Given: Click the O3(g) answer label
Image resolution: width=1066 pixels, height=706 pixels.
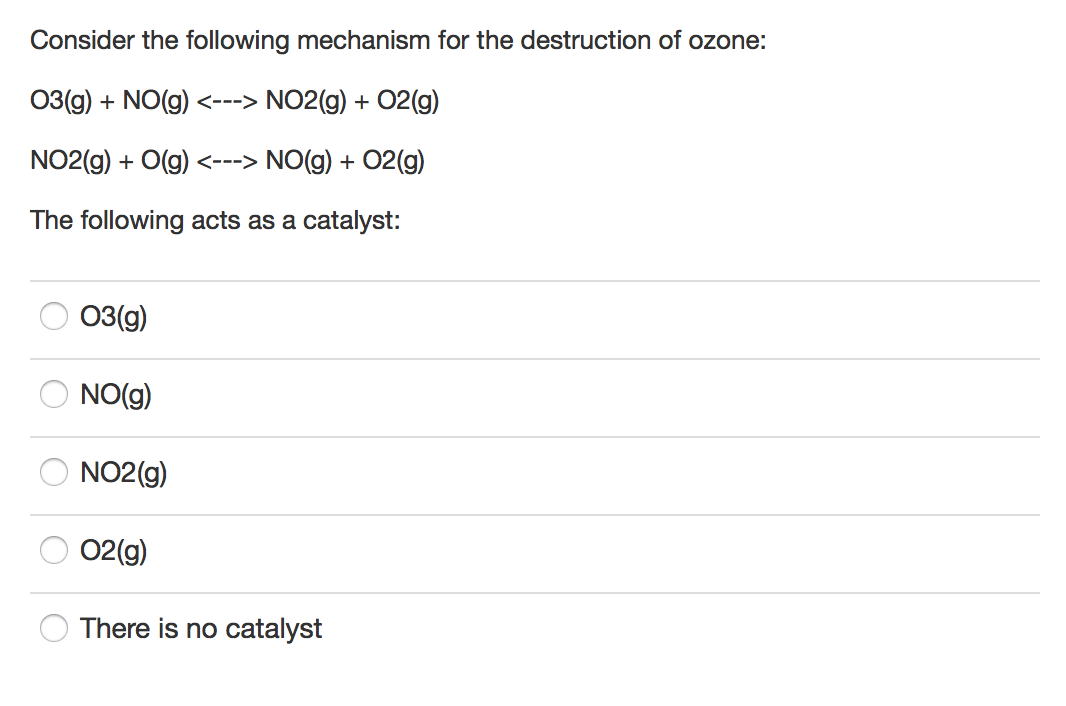Looking at the screenshot, I should [113, 316].
